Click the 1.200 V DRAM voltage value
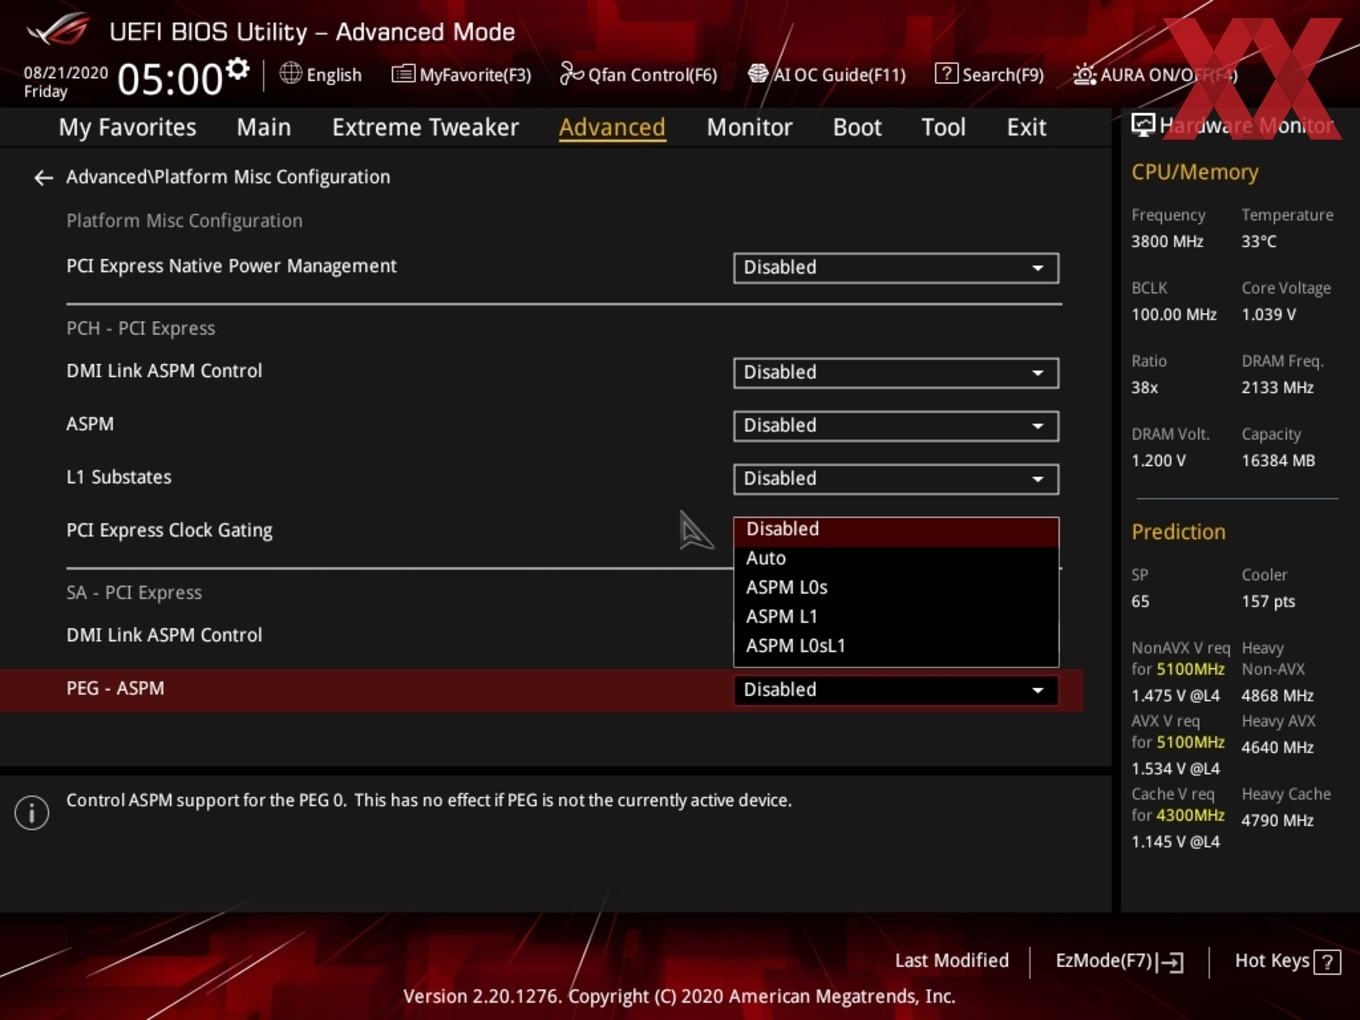Viewport: 1360px width, 1020px height. [1158, 461]
